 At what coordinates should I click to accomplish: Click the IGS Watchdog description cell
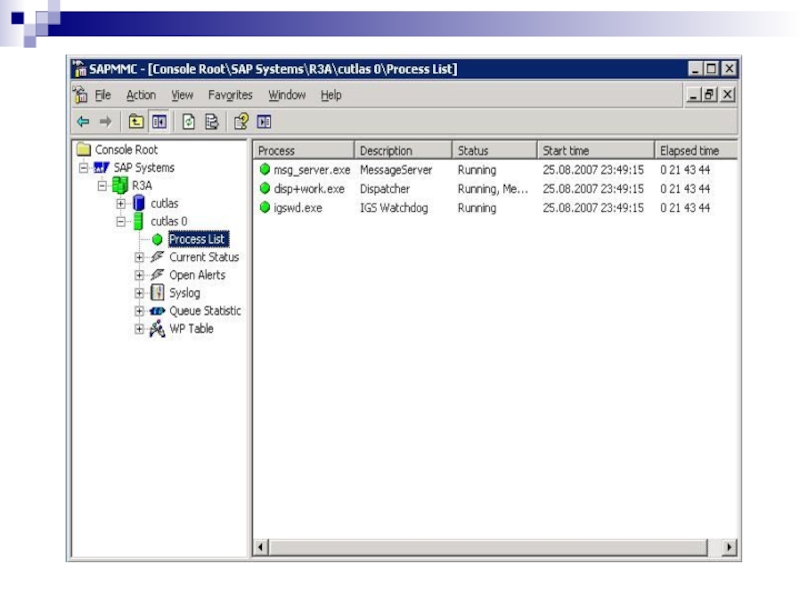pos(394,208)
